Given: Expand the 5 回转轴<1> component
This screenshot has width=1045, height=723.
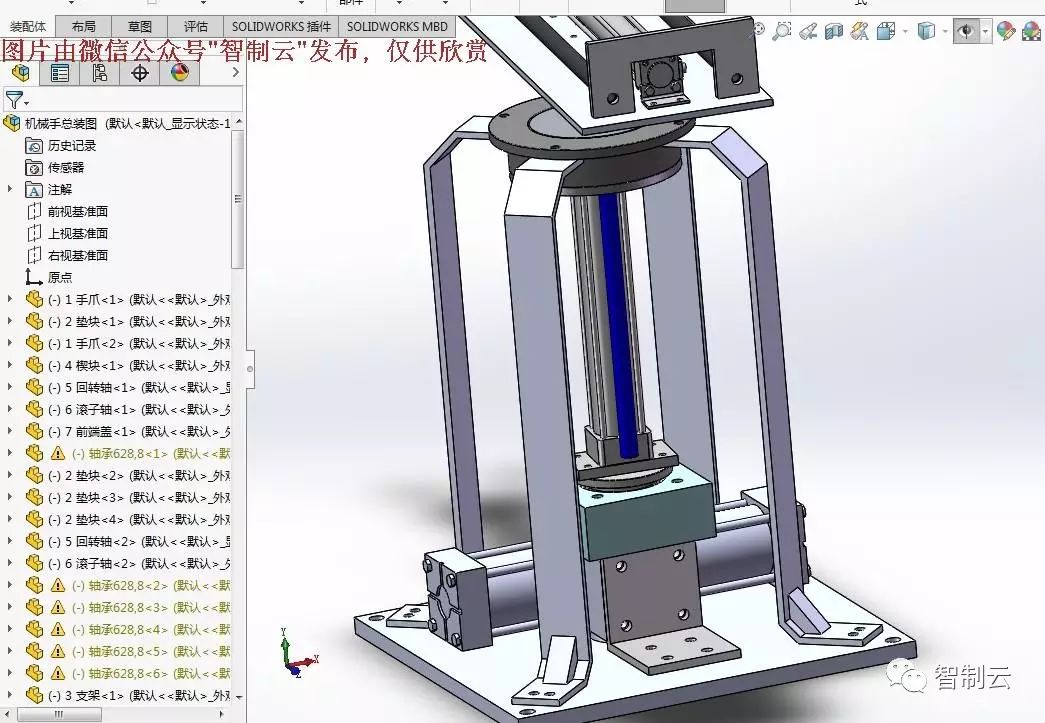Looking at the screenshot, I should (9, 387).
